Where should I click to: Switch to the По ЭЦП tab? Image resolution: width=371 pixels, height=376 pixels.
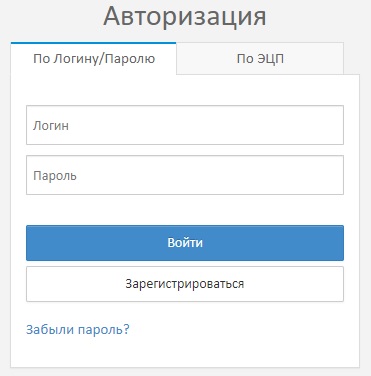[260, 59]
